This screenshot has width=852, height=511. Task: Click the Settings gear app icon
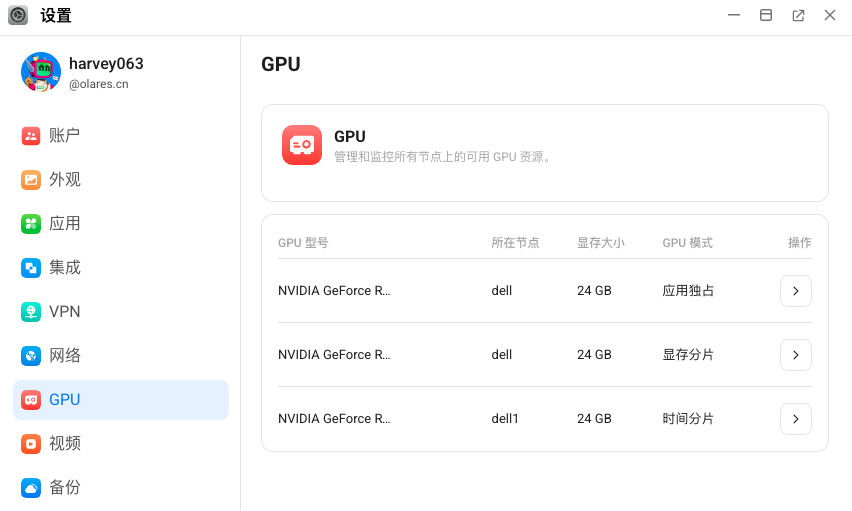tap(18, 15)
